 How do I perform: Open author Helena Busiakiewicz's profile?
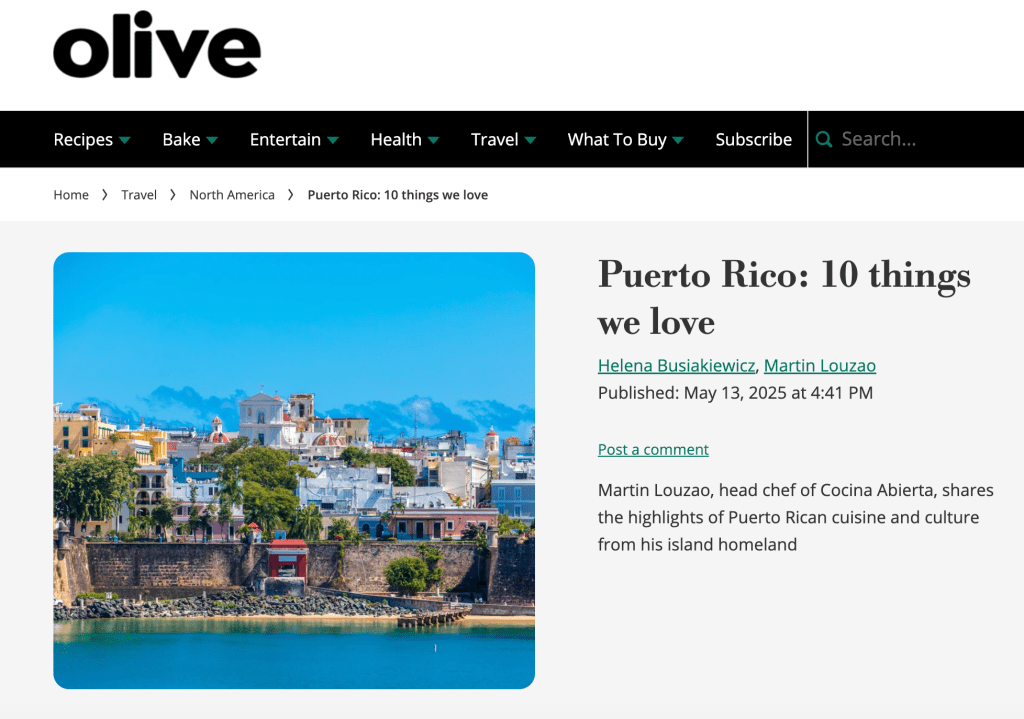coord(677,366)
